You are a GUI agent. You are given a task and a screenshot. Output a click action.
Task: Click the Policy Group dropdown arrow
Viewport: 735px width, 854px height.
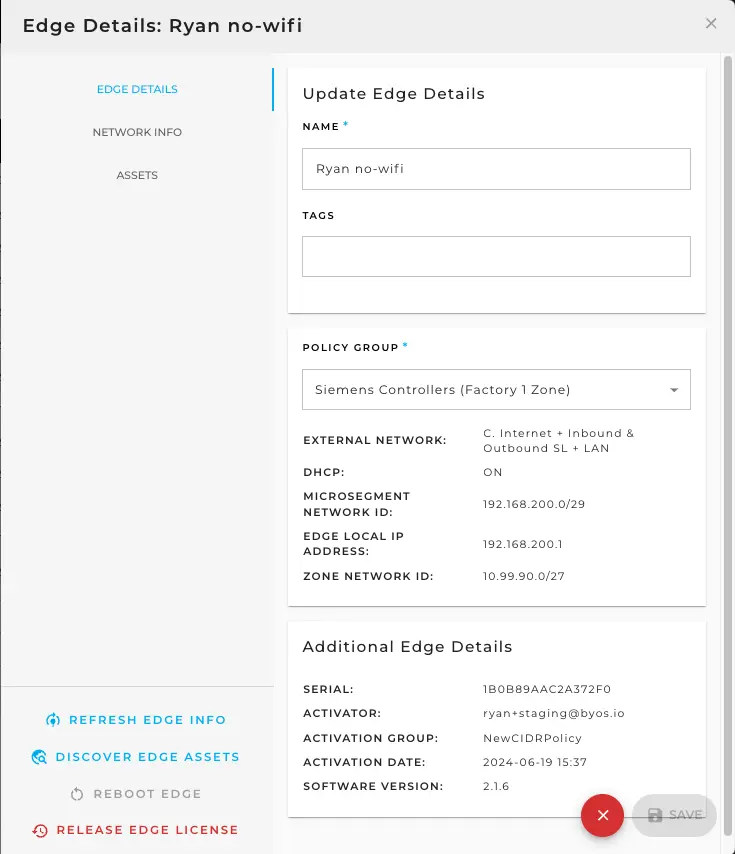674,390
